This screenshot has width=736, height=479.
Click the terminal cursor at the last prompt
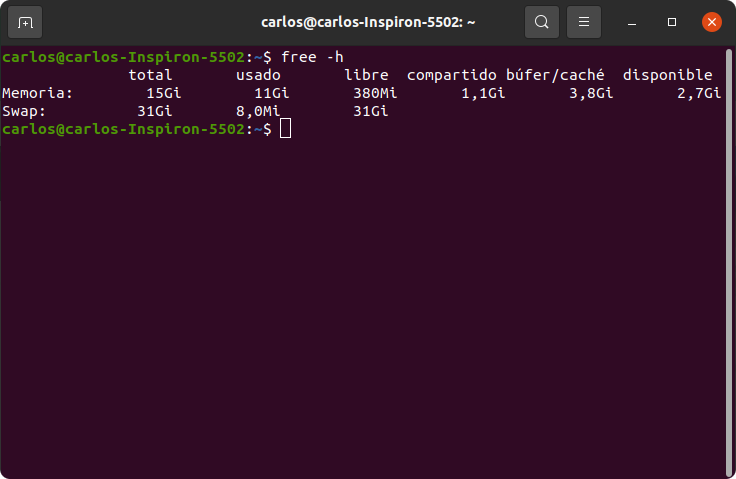click(x=285, y=129)
